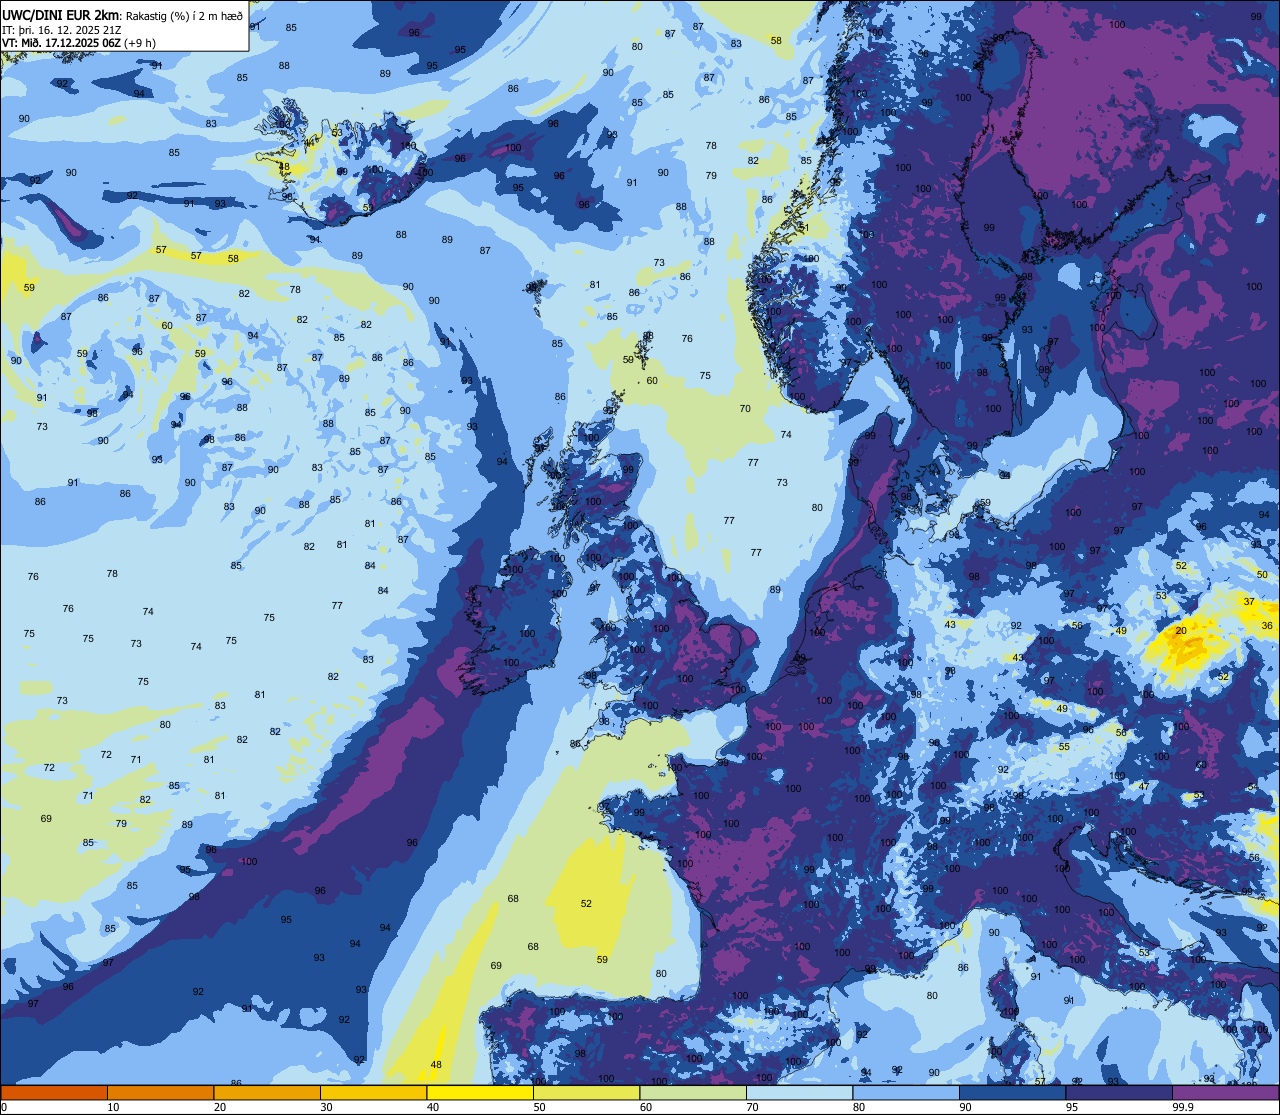The image size is (1280, 1115).
Task: Click the 50–60 % pale yellow legend segment
Action: (x=586, y=1092)
